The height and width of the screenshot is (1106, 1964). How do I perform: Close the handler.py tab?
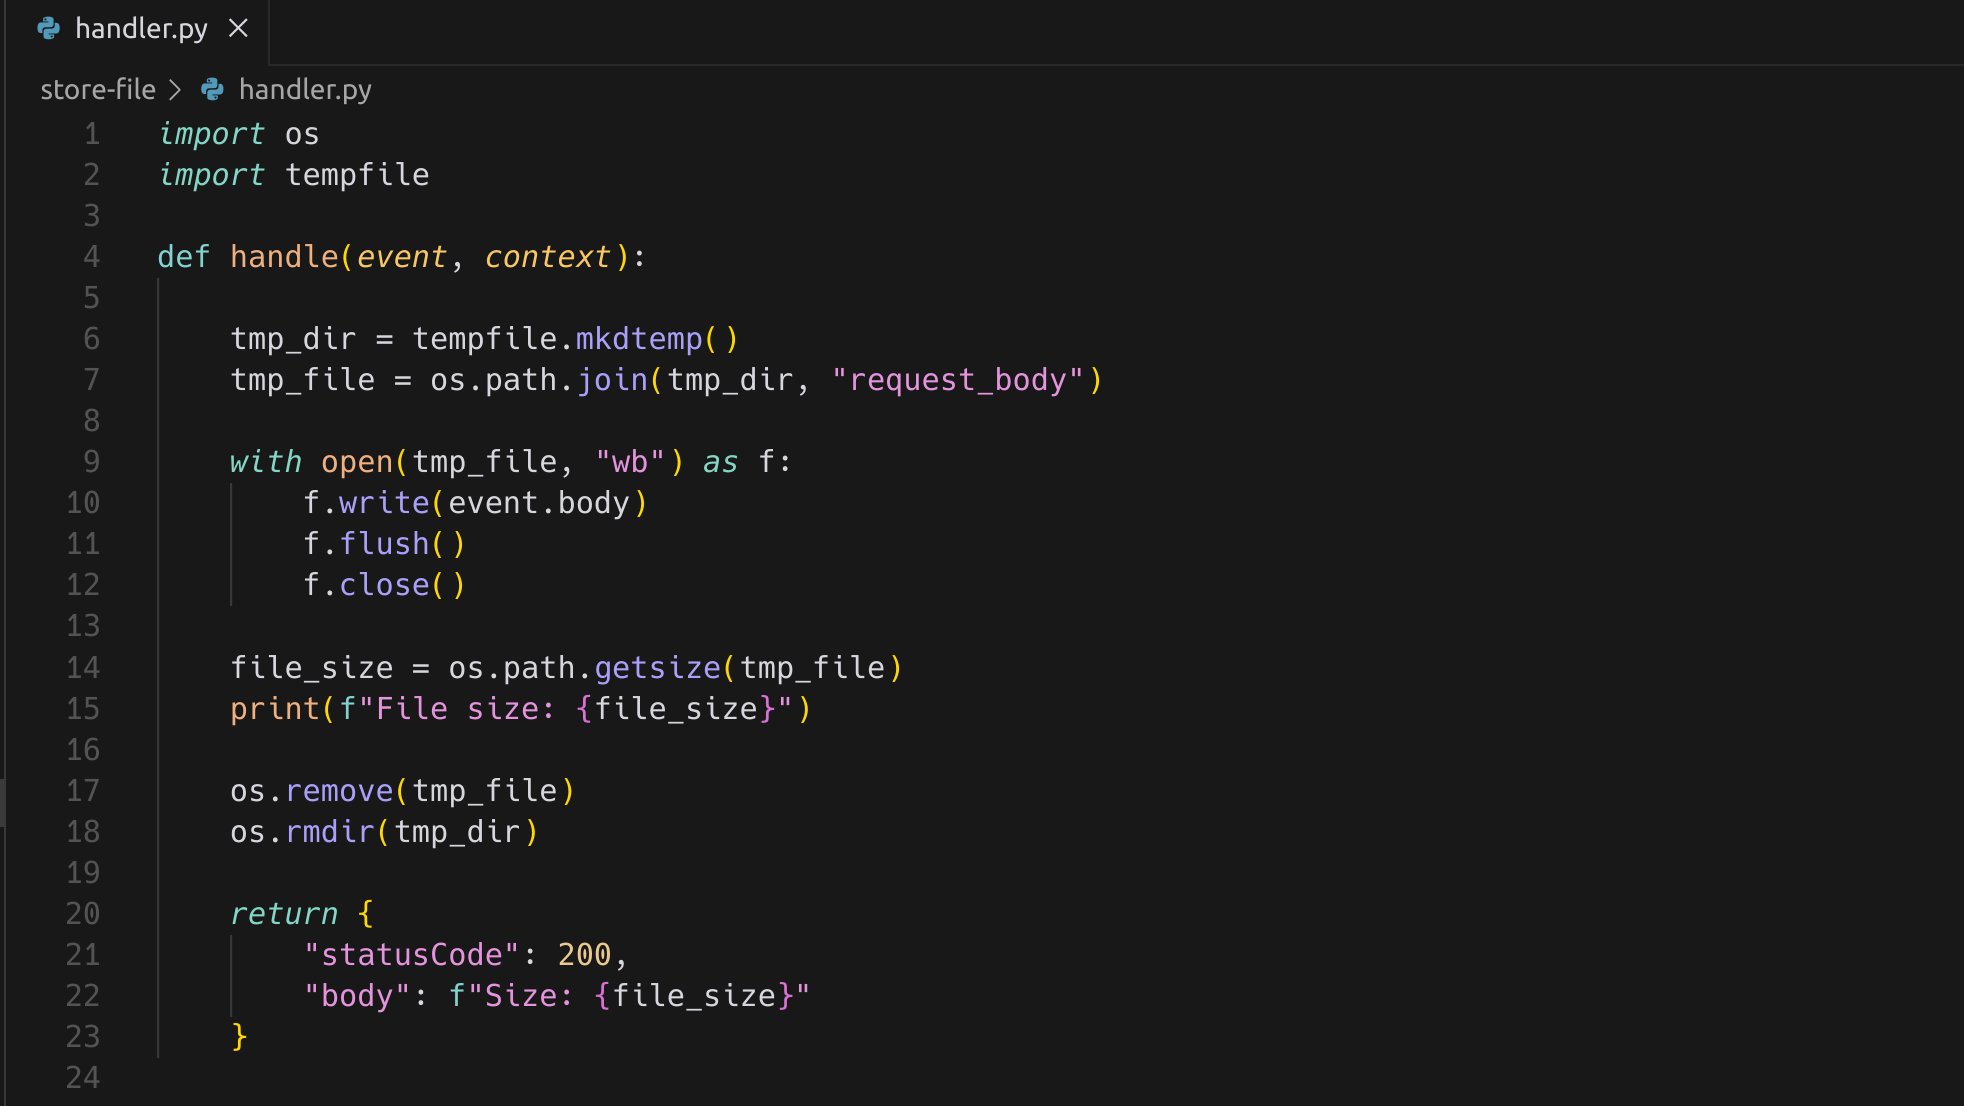[239, 28]
